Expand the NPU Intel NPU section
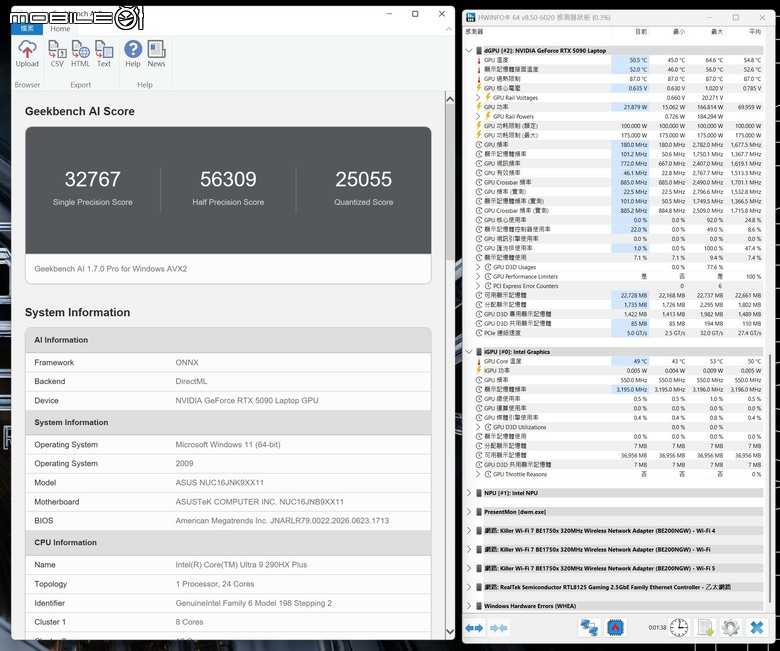780x651 pixels. [469, 493]
